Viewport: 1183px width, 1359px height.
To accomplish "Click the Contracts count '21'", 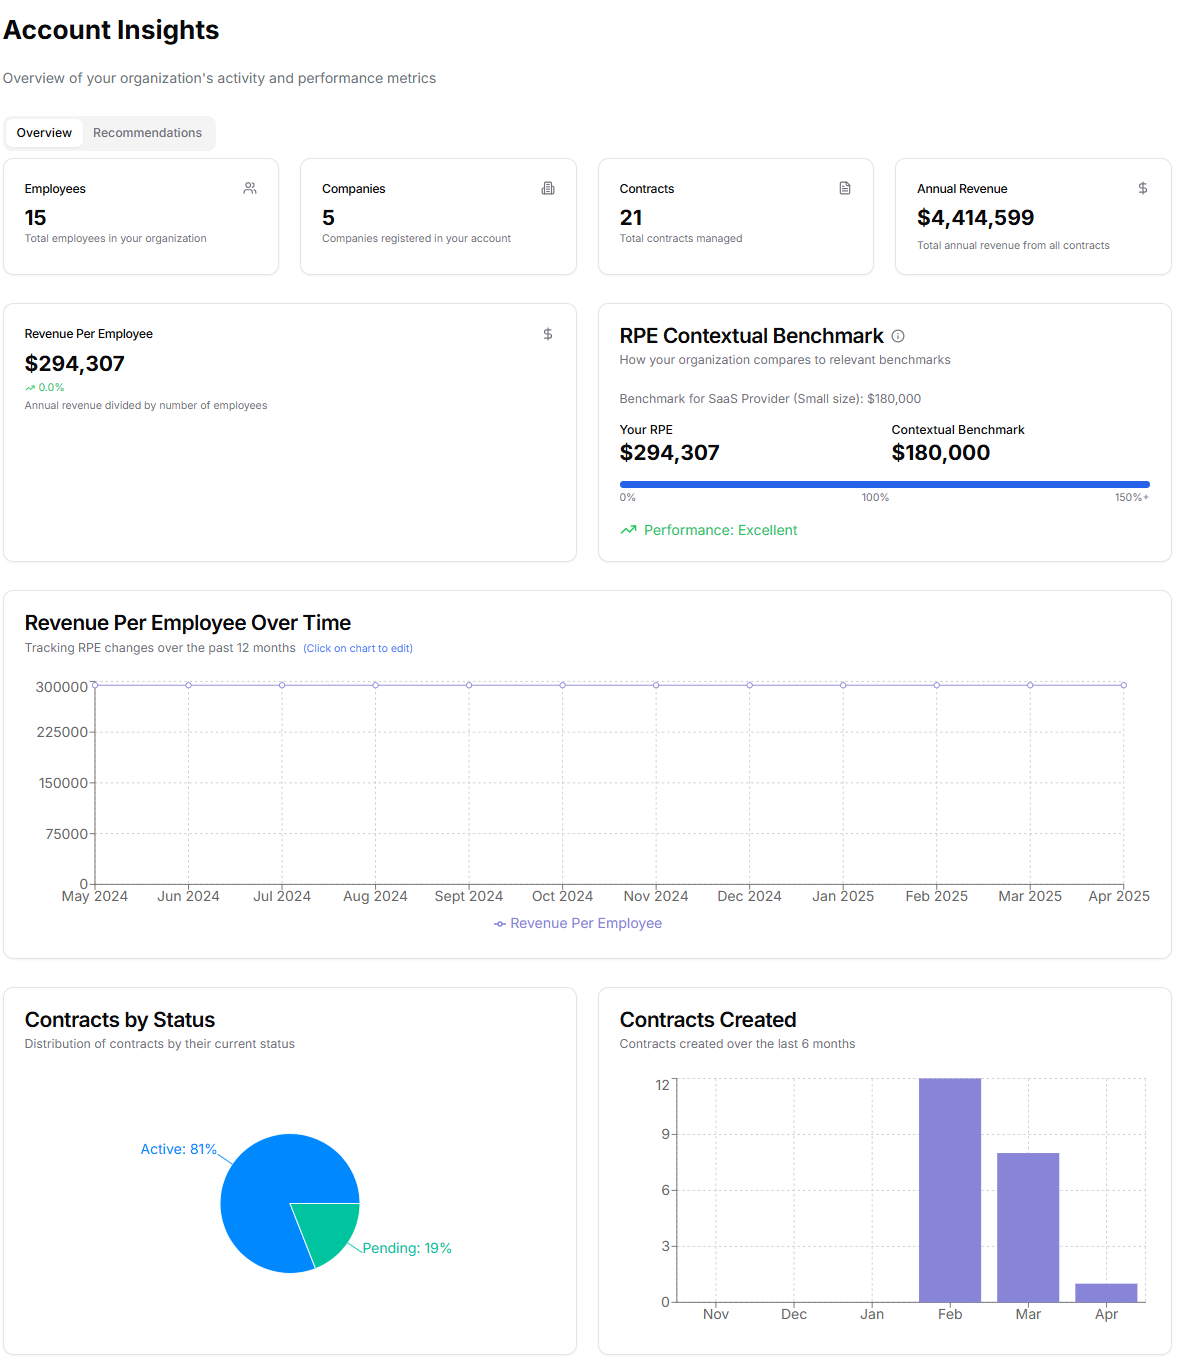I will [x=631, y=218].
